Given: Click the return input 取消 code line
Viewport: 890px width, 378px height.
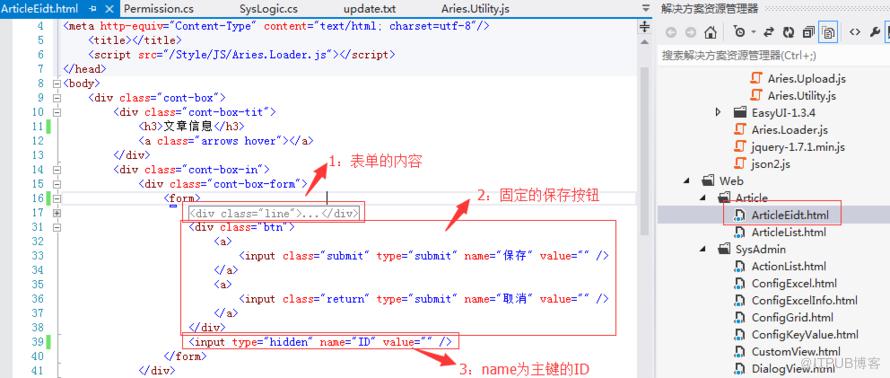Looking at the screenshot, I should (x=424, y=299).
